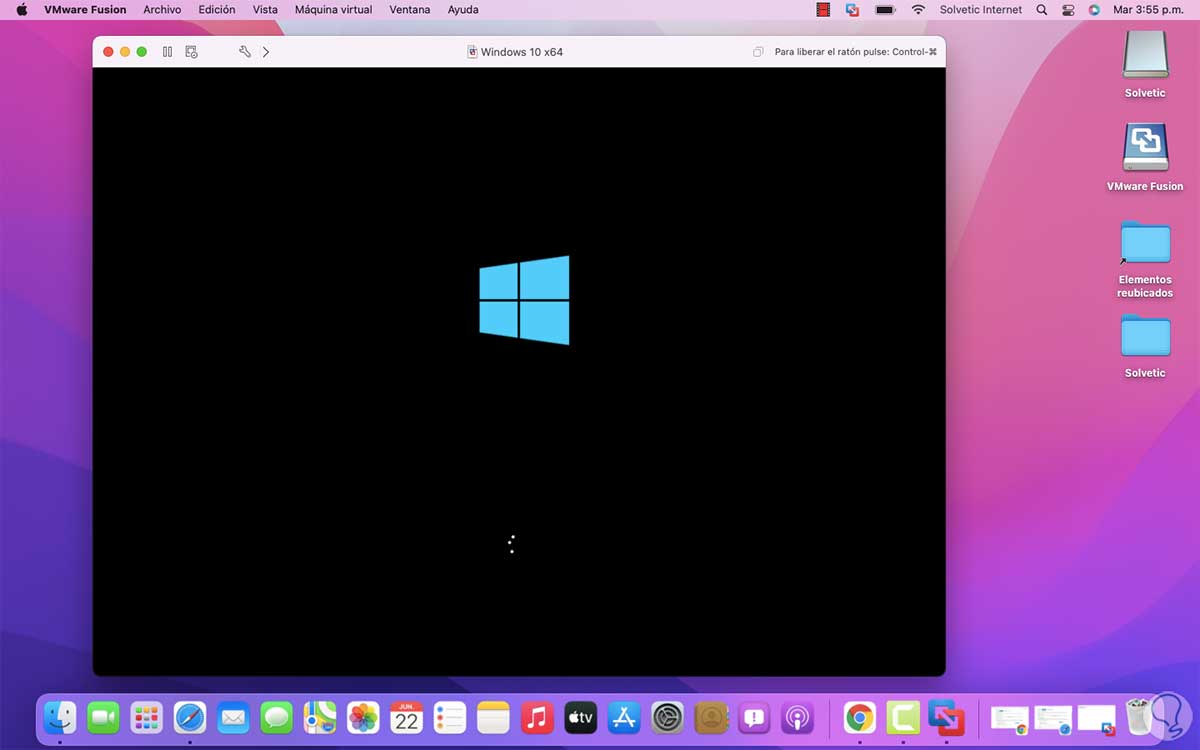Open Wi-Fi menu in menu bar
This screenshot has height=750, width=1200.
tap(918, 10)
